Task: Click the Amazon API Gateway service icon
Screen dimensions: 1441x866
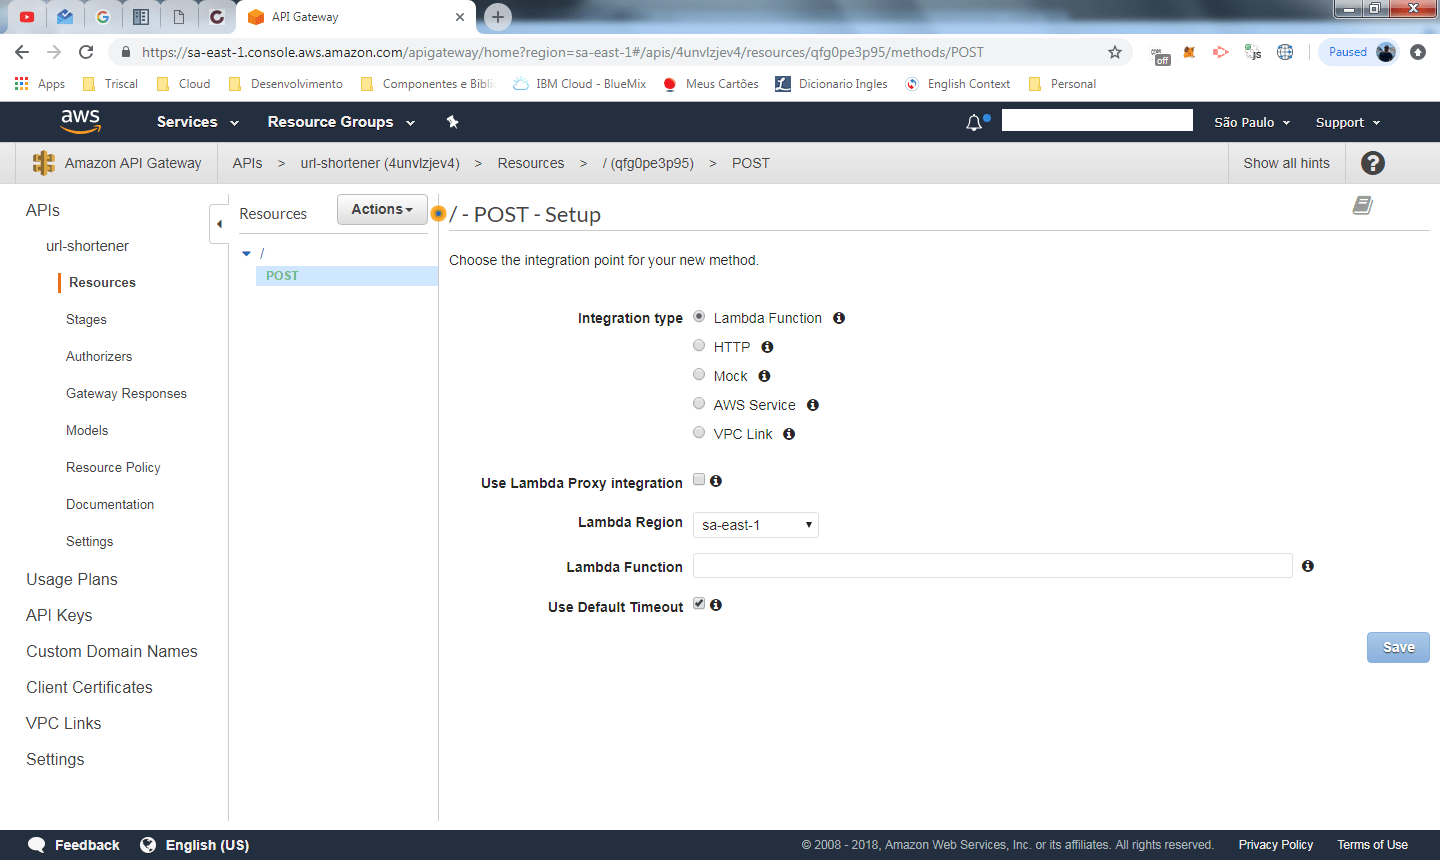Action: click(x=43, y=163)
